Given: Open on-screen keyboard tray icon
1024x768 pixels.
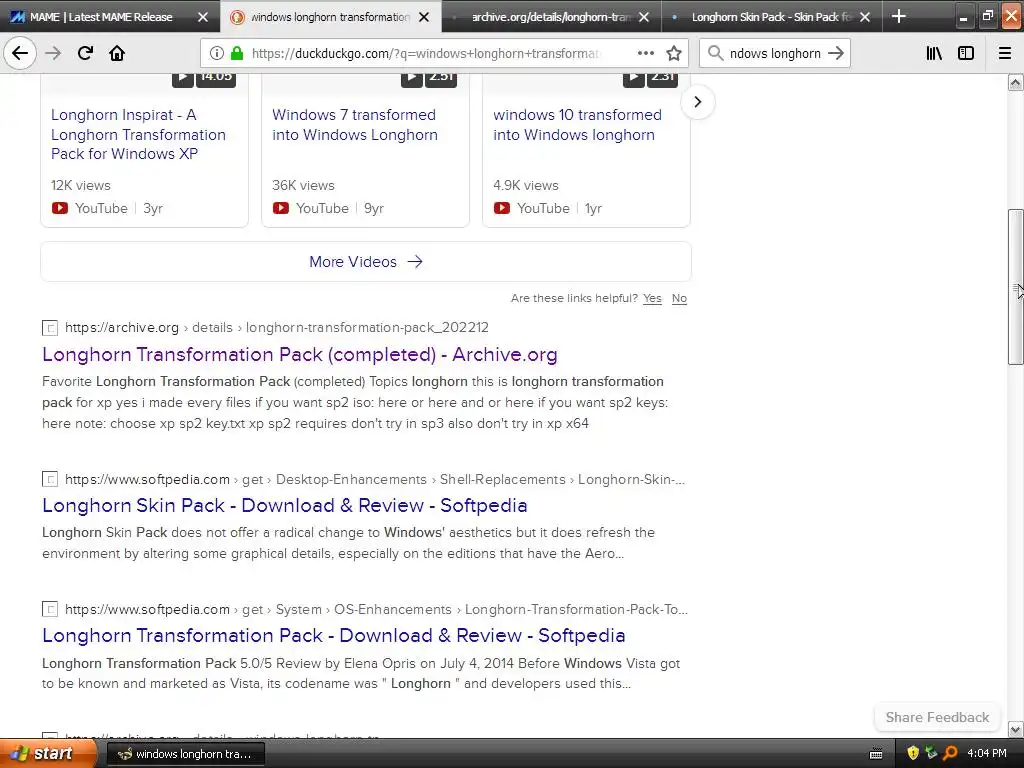Looking at the screenshot, I should coord(876,754).
